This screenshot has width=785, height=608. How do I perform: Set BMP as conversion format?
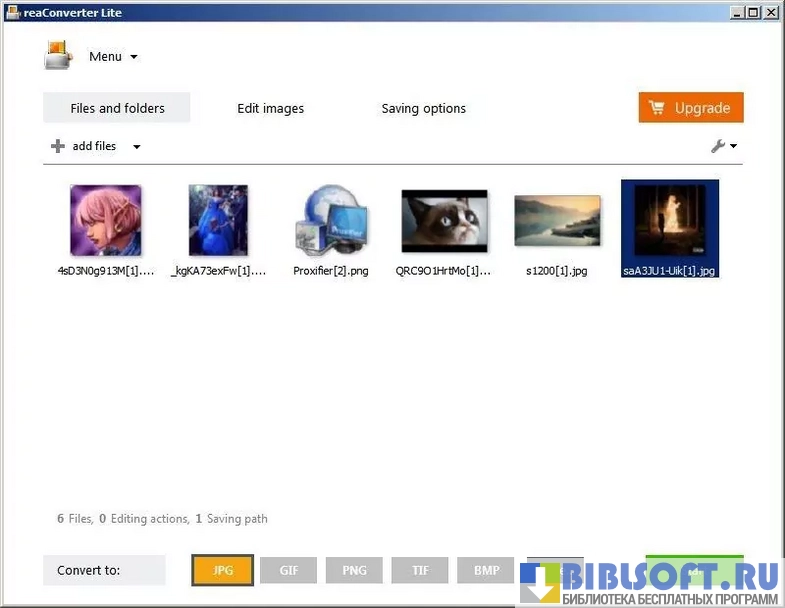point(487,570)
